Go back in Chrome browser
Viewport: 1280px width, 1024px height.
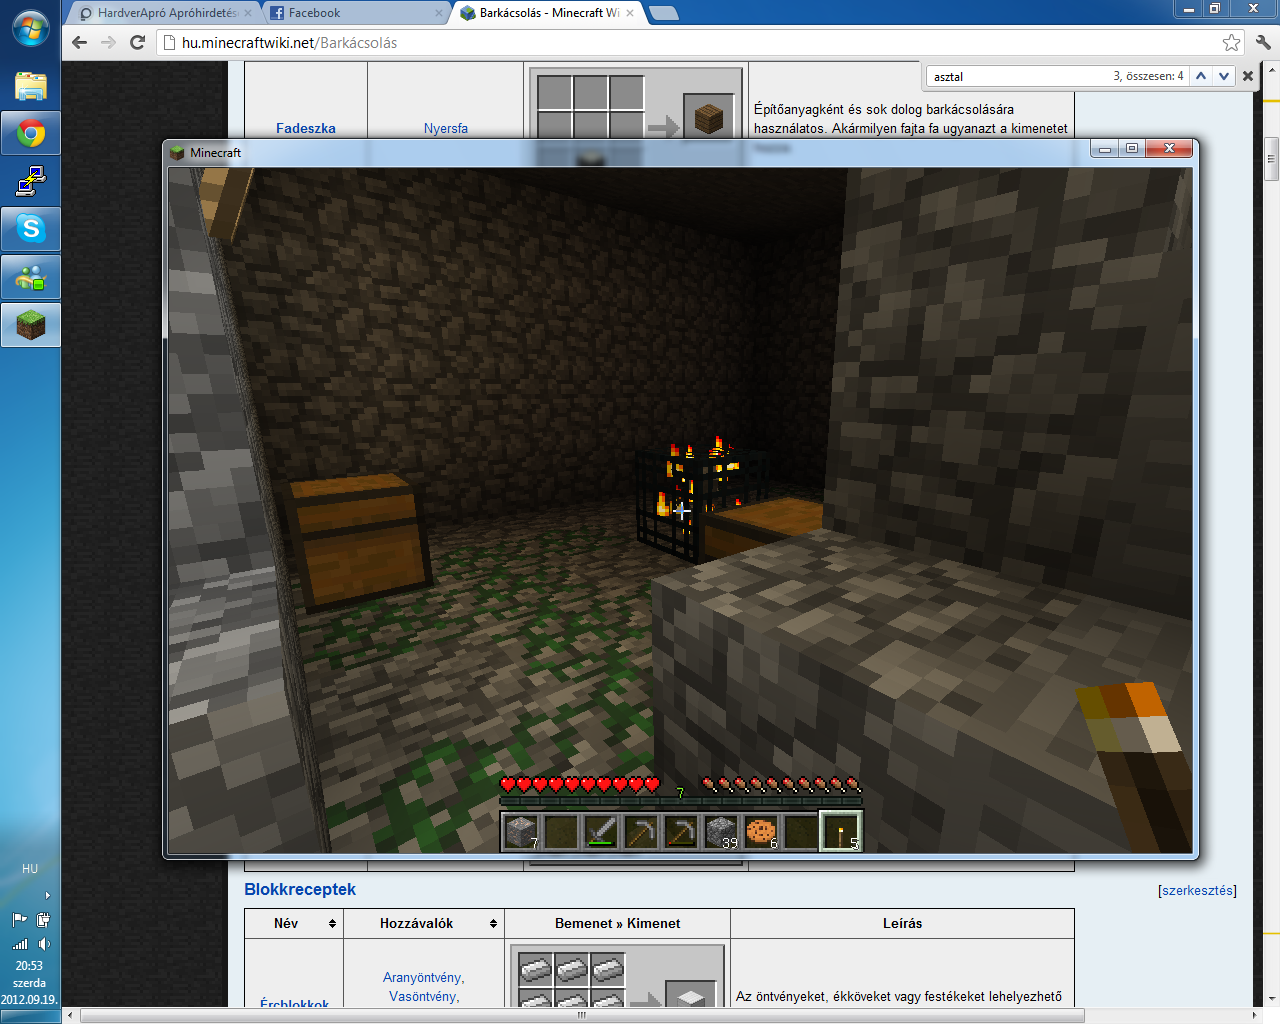(80, 43)
